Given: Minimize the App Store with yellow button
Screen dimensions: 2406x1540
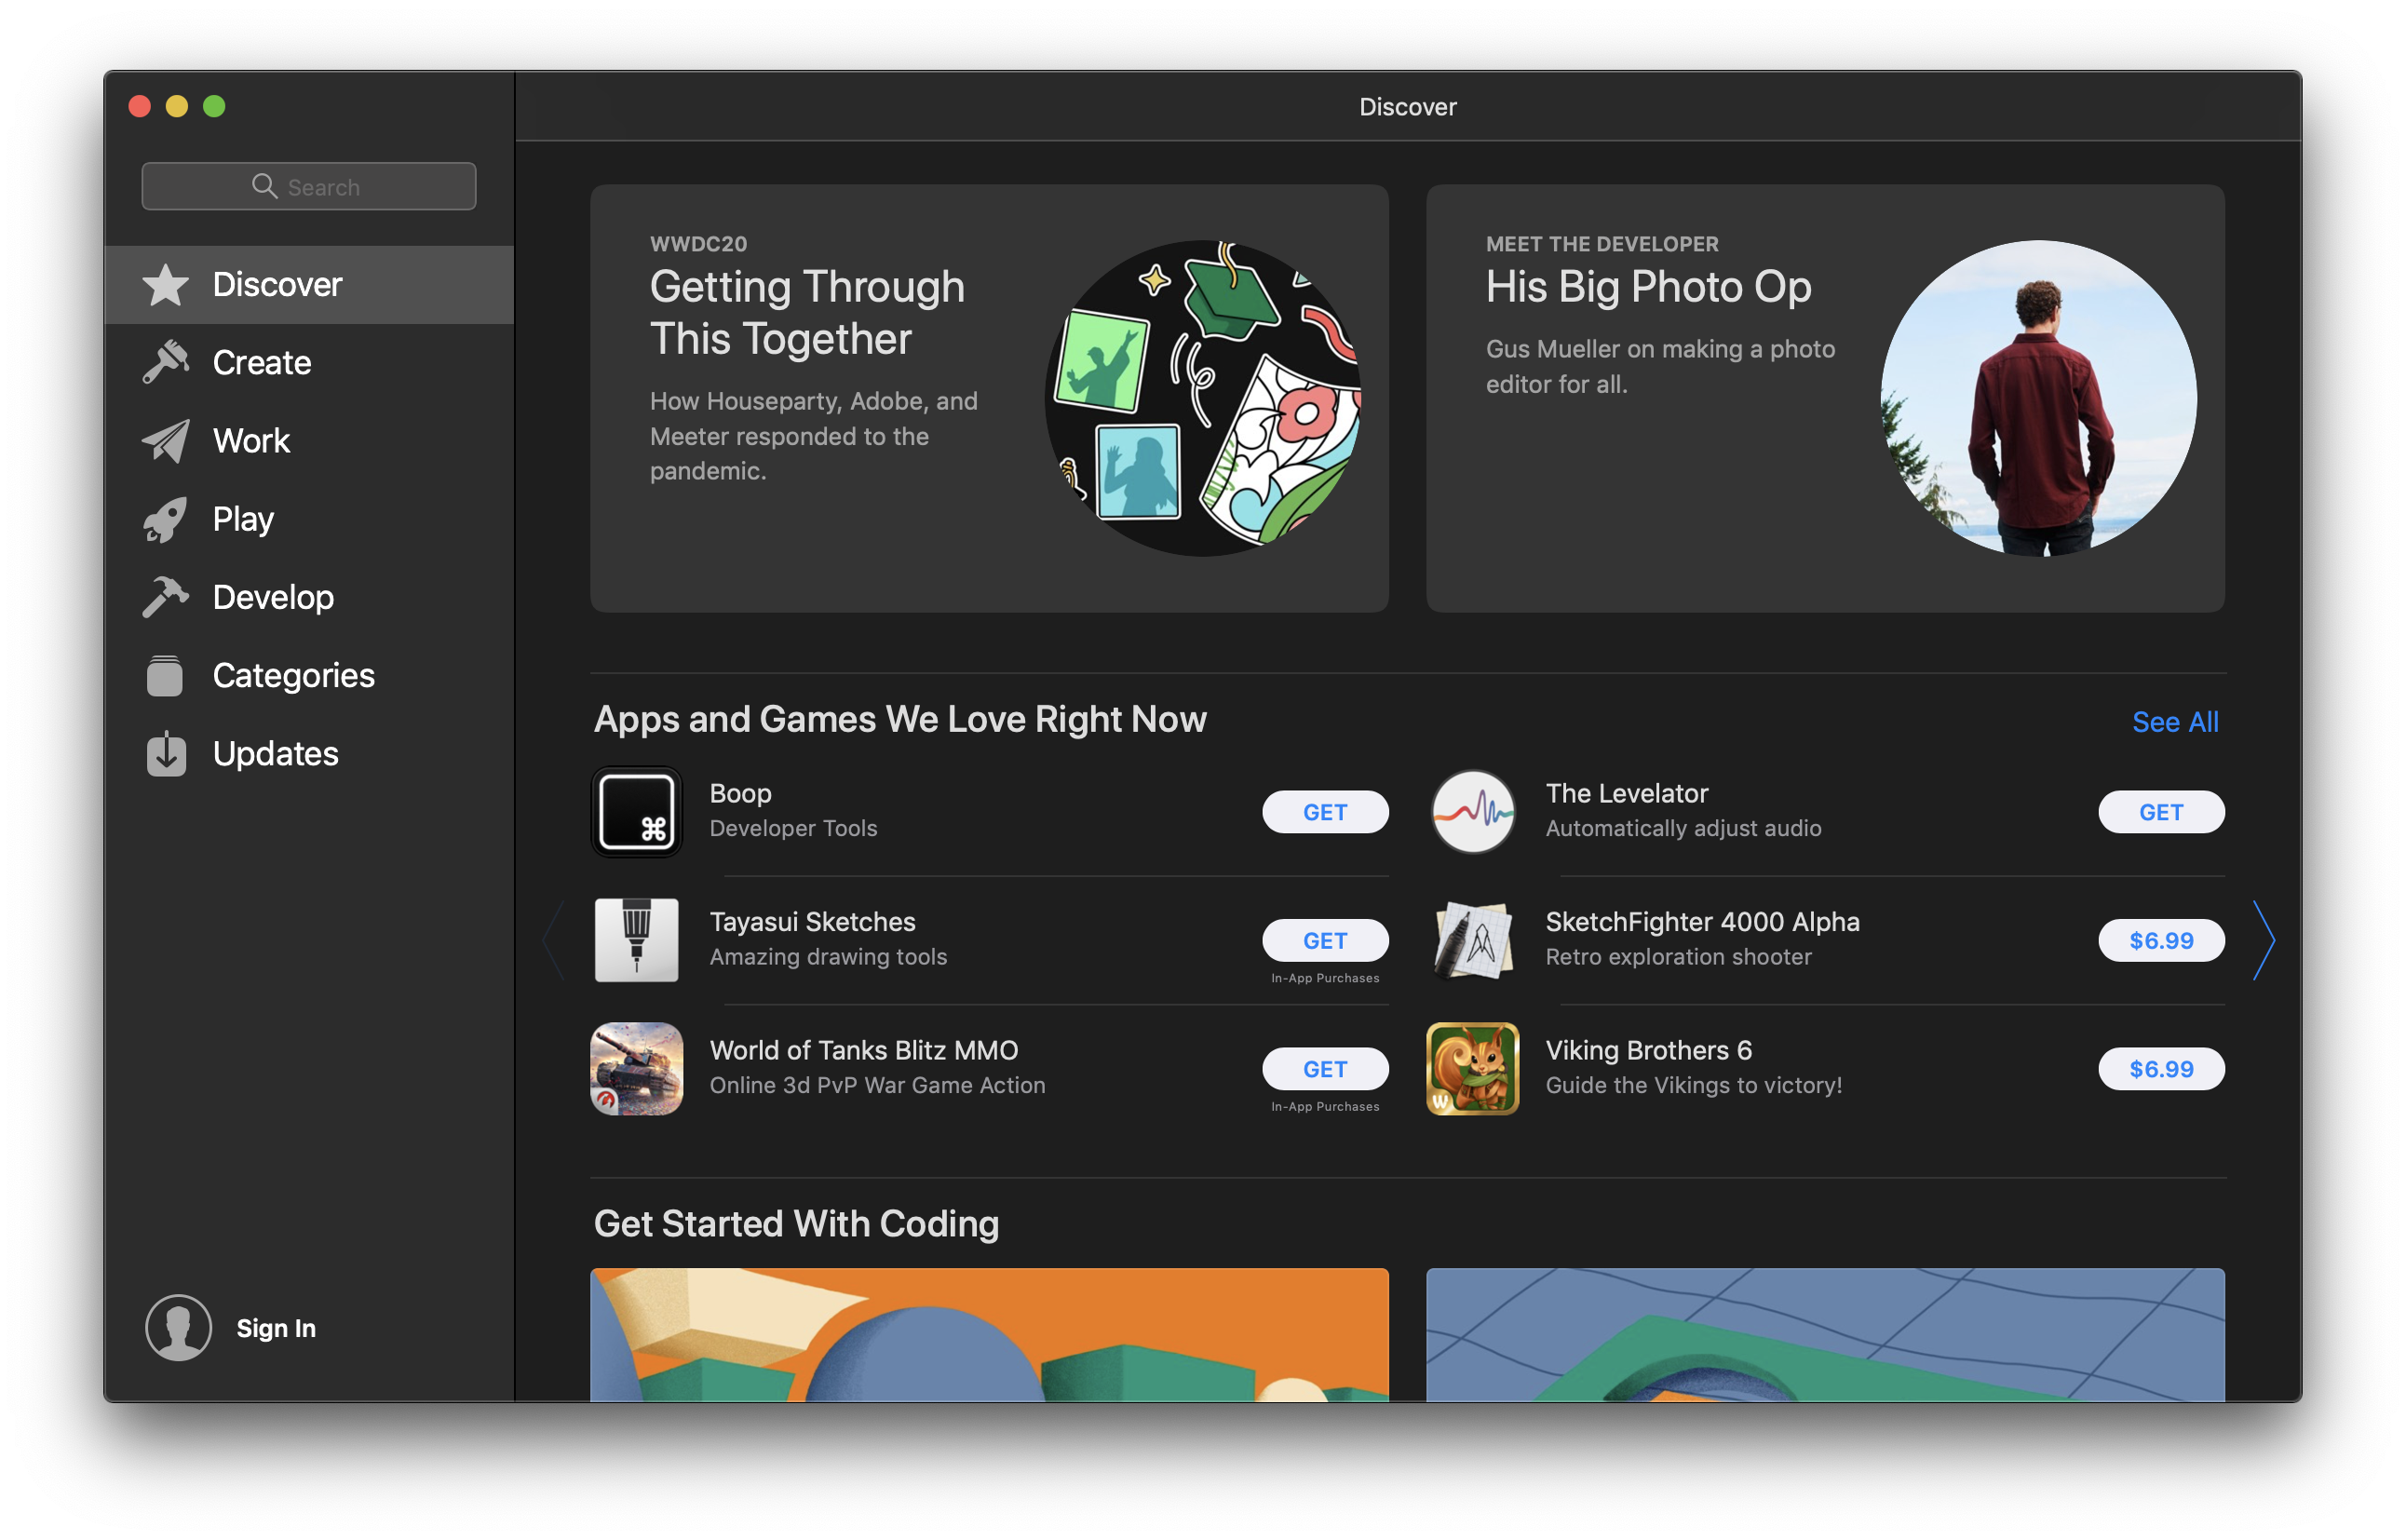Looking at the screenshot, I should [x=177, y=106].
